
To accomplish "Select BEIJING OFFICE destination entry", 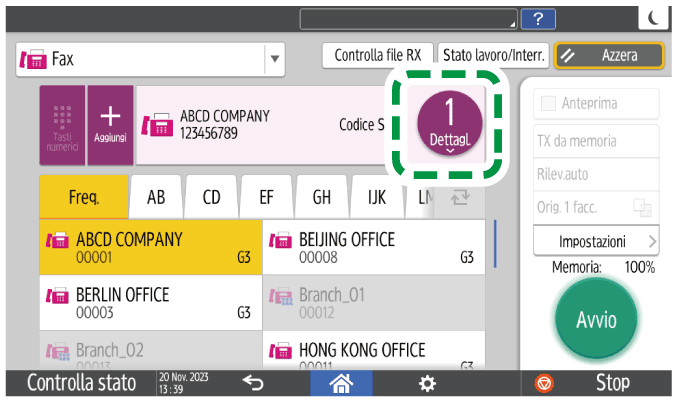I will (376, 248).
